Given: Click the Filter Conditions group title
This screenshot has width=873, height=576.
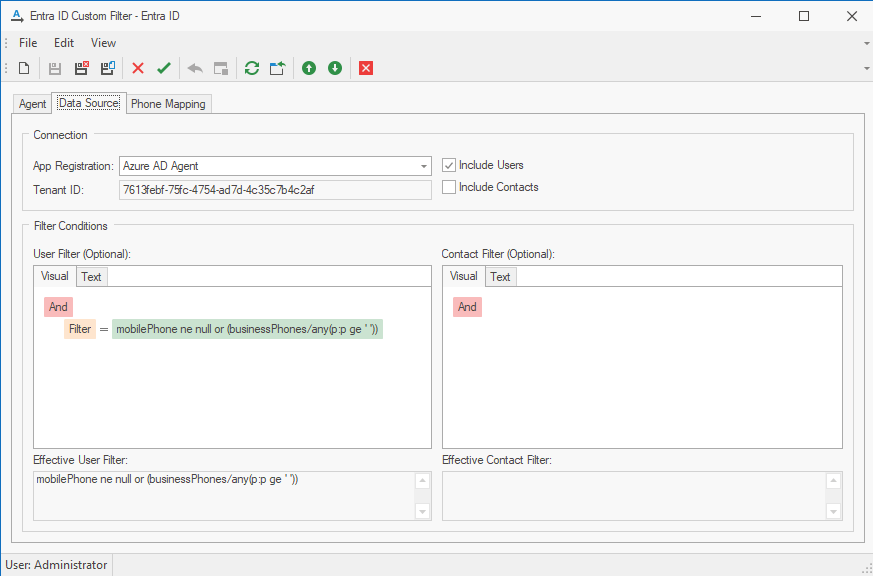Looking at the screenshot, I should (71, 226).
